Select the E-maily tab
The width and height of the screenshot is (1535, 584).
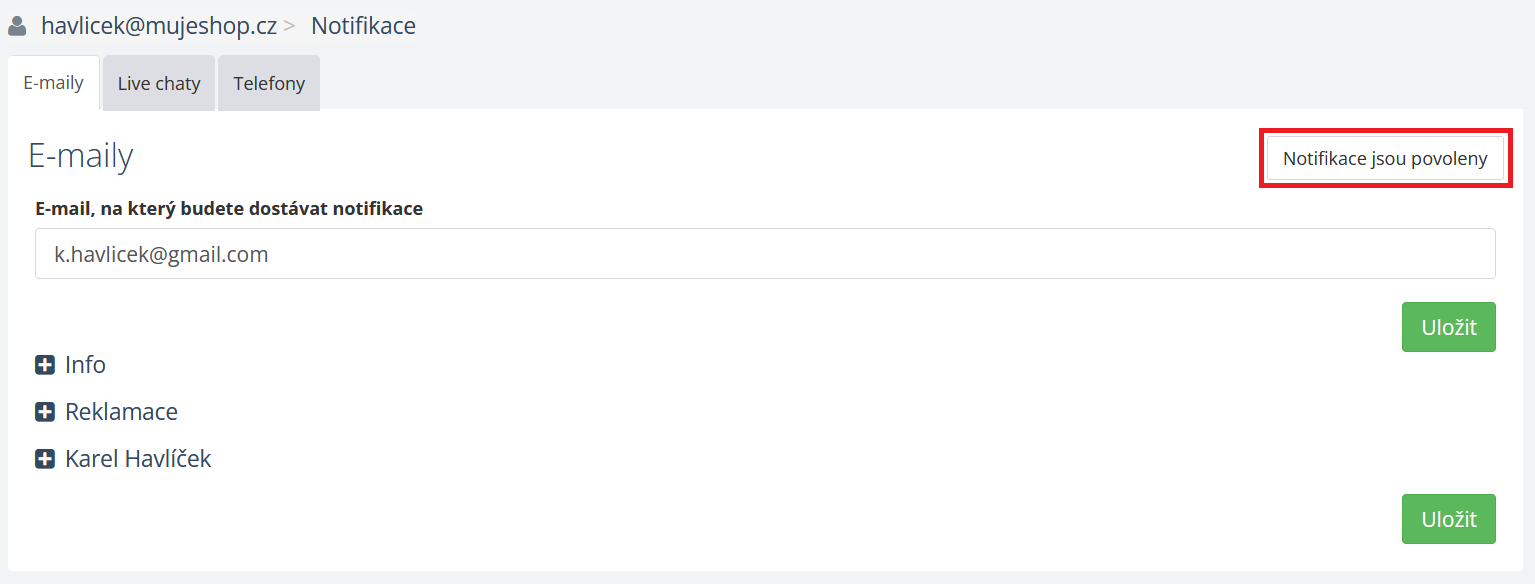(x=53, y=83)
